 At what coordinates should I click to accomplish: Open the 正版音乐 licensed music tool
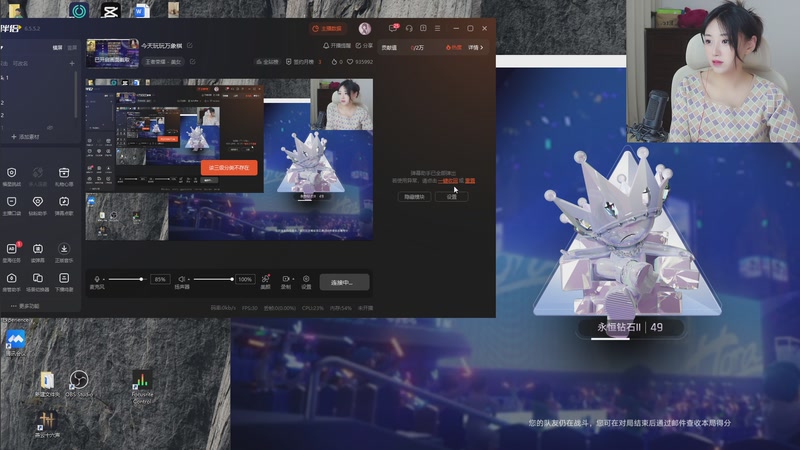pyautogui.click(x=64, y=252)
